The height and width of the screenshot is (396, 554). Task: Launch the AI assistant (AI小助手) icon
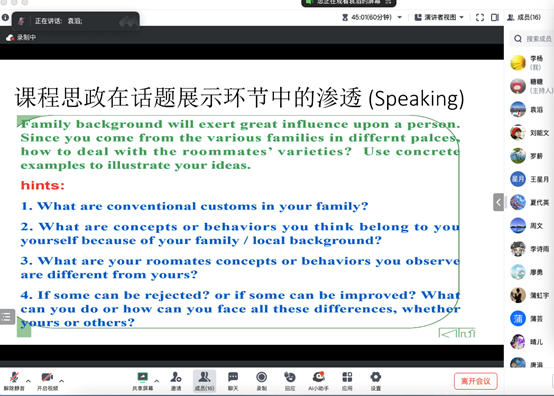(x=318, y=381)
